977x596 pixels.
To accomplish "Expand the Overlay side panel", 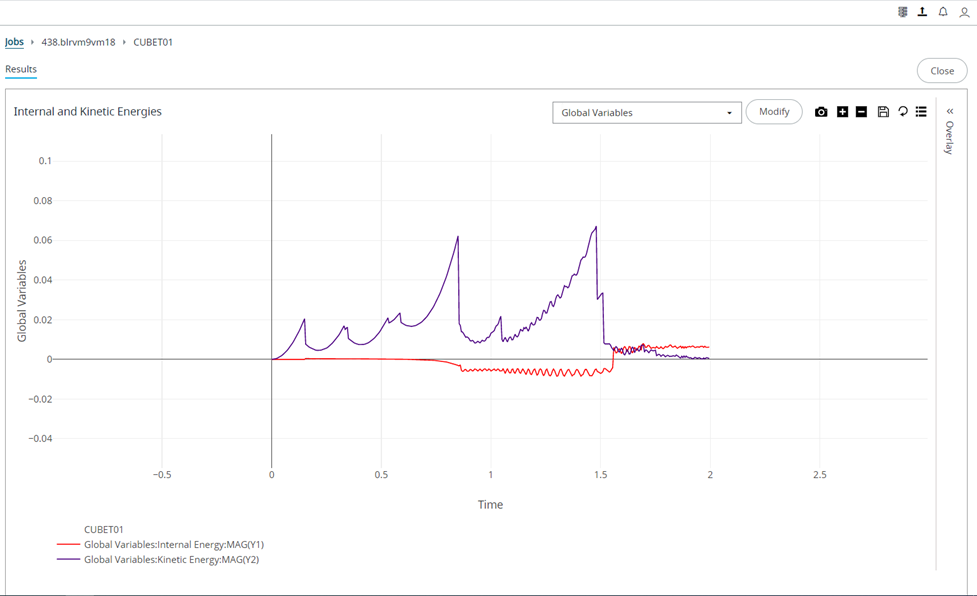I will coord(950,130).
